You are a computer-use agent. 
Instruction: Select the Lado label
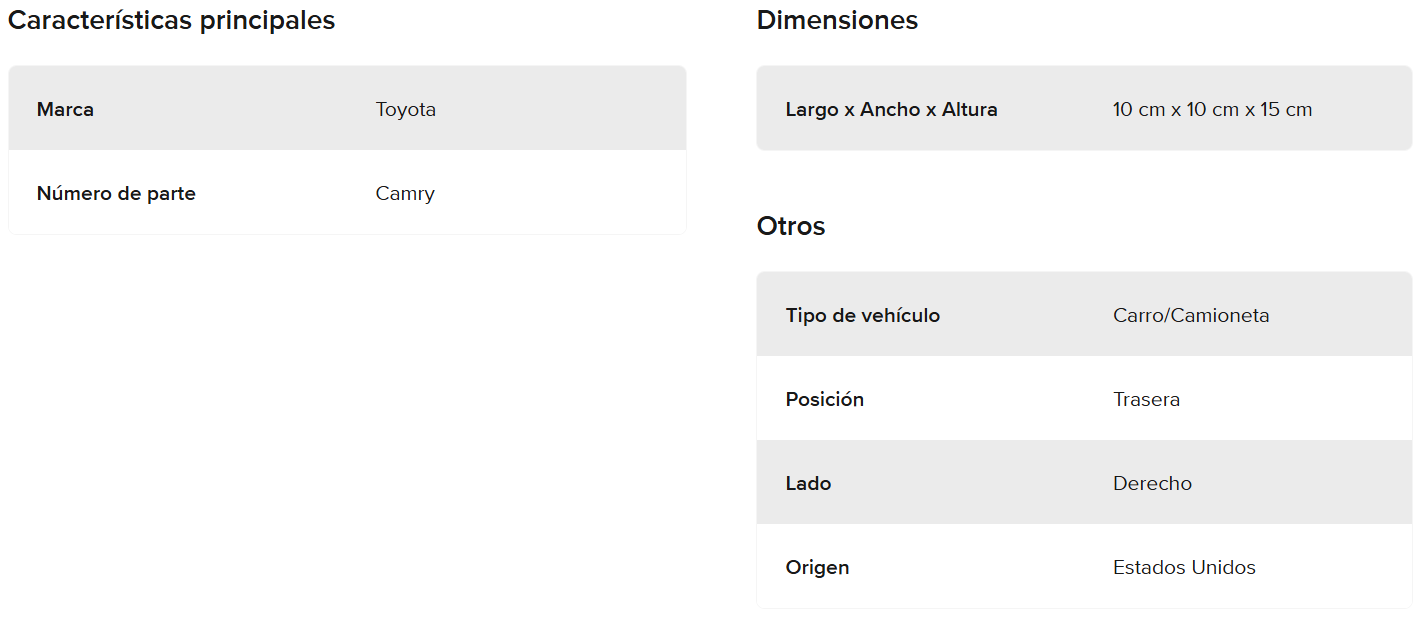pos(808,483)
